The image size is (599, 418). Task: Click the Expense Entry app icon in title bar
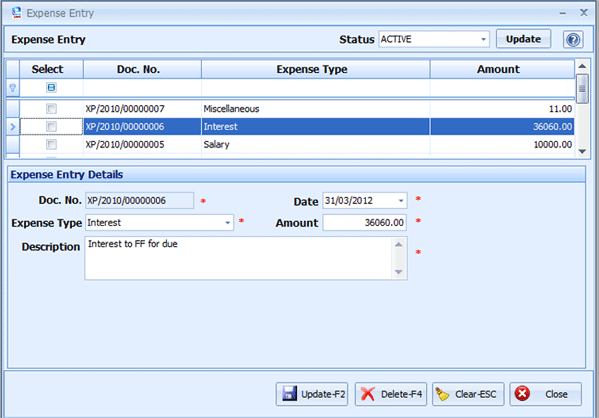16,13
